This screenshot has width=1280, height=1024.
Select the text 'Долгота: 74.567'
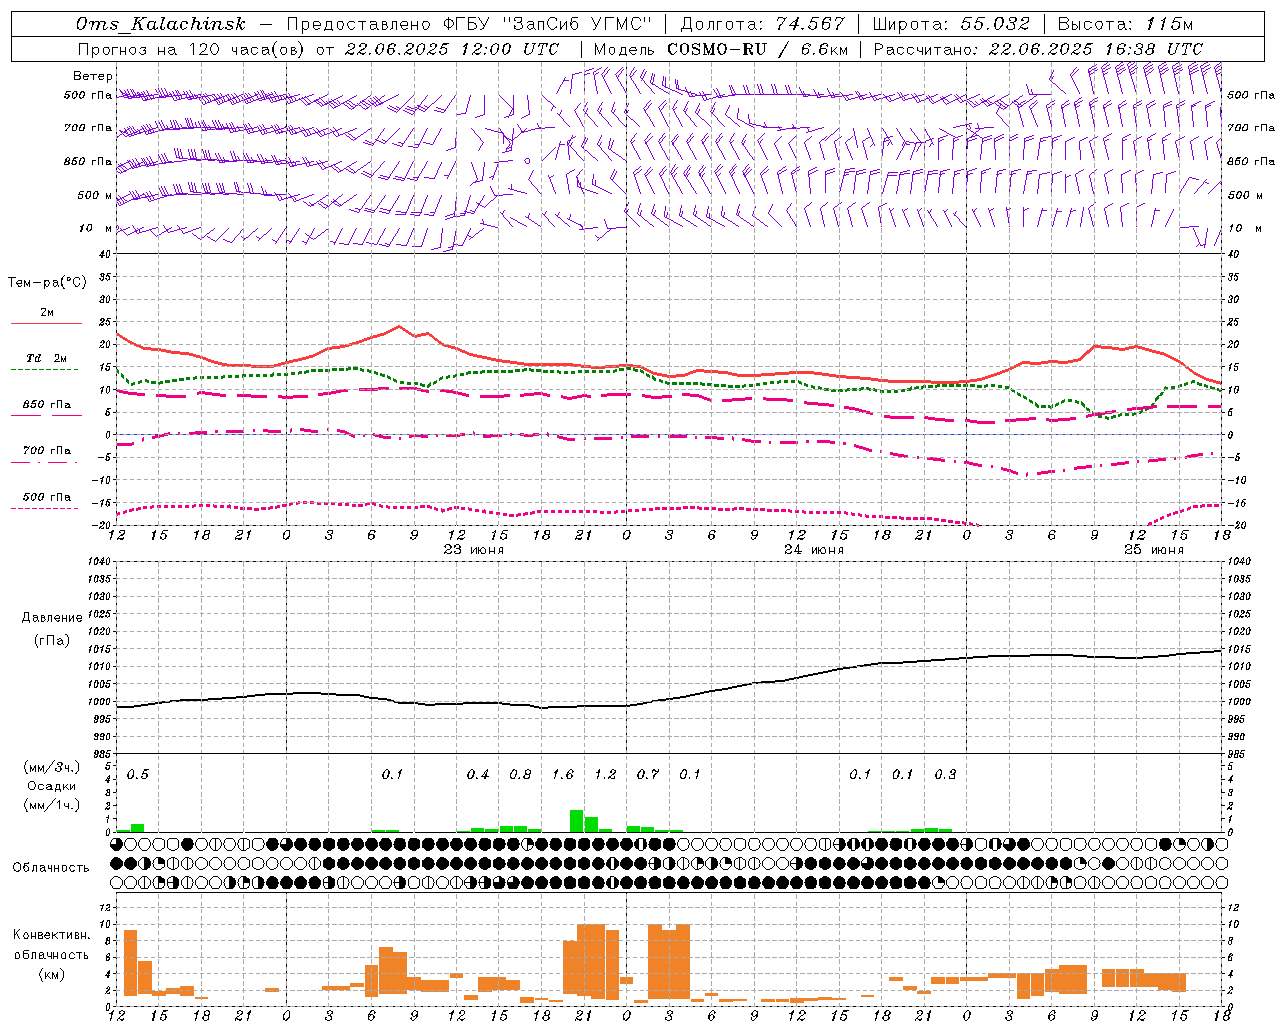click(x=762, y=24)
